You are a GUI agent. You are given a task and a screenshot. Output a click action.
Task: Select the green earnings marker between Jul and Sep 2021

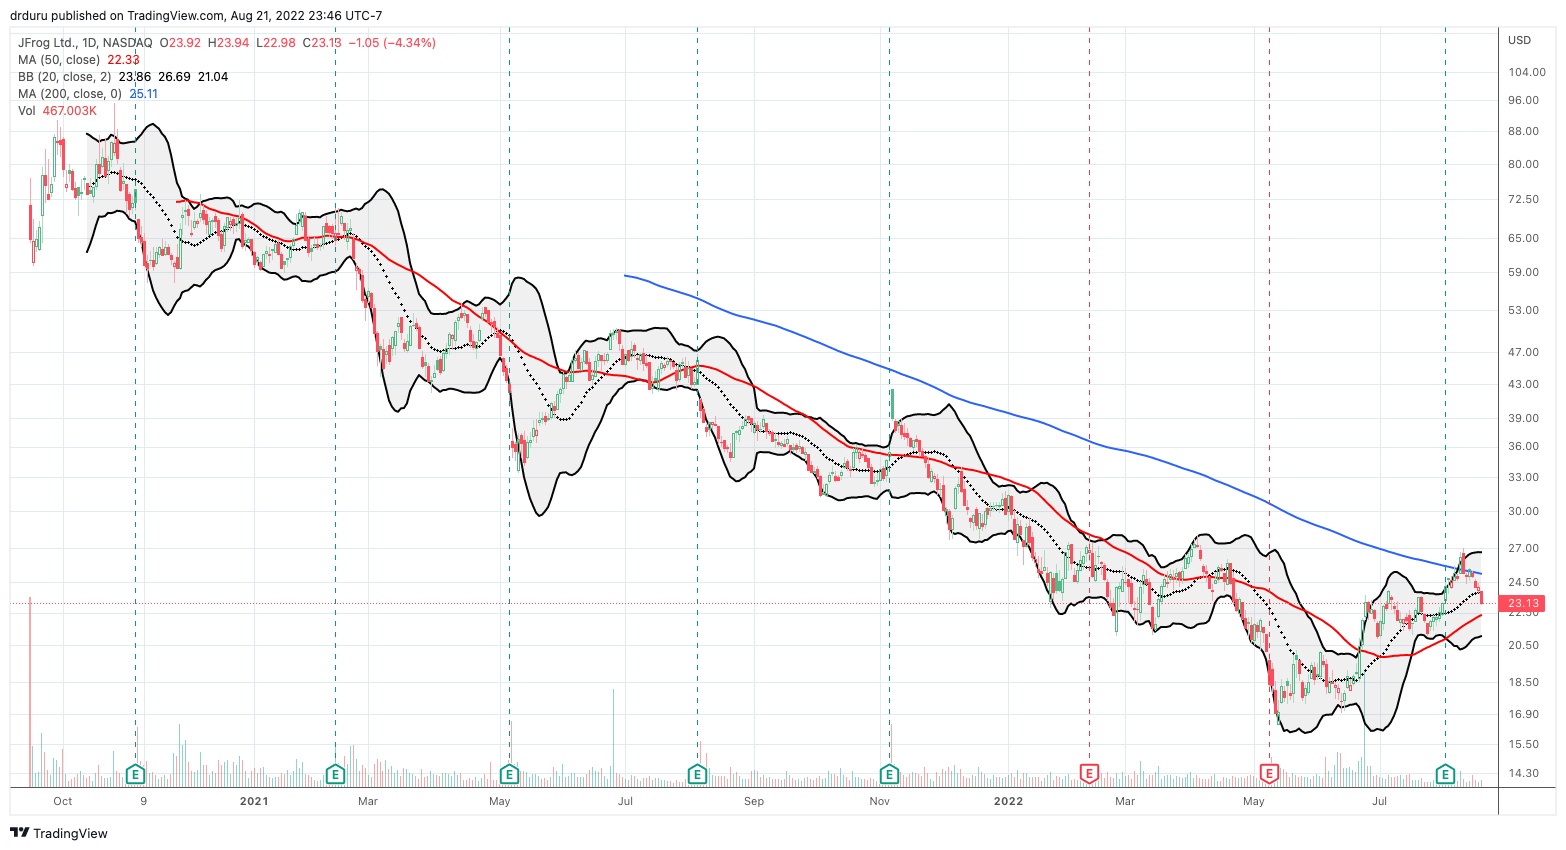point(697,774)
